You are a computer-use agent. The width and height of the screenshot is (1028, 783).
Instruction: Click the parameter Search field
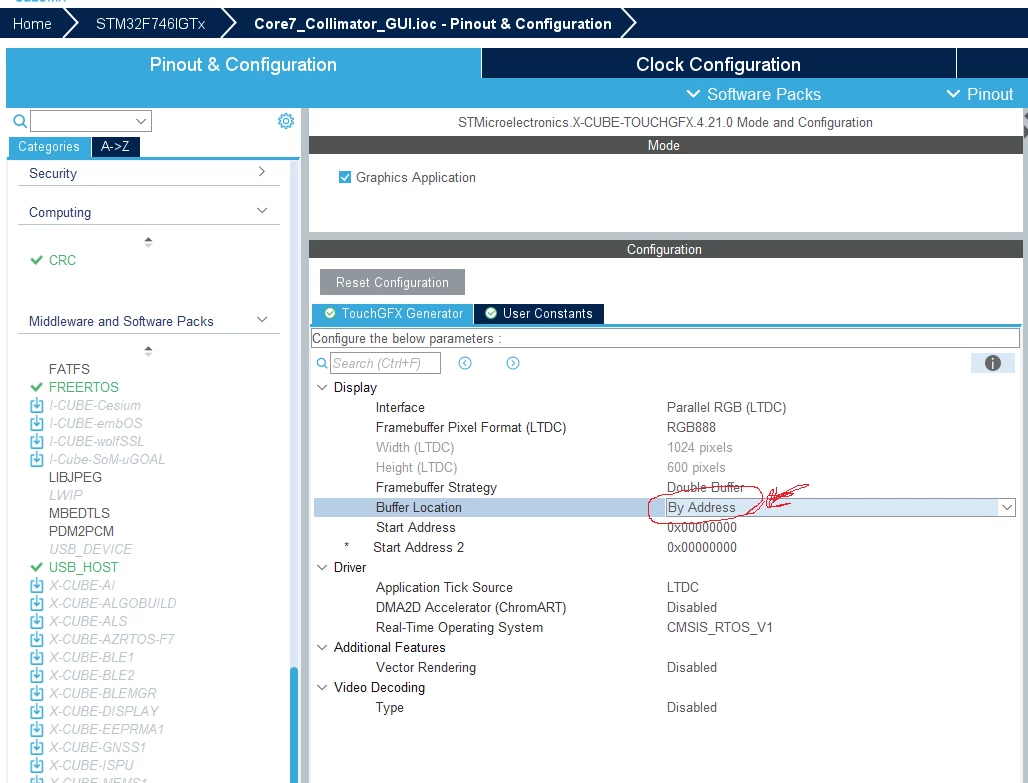pos(386,363)
